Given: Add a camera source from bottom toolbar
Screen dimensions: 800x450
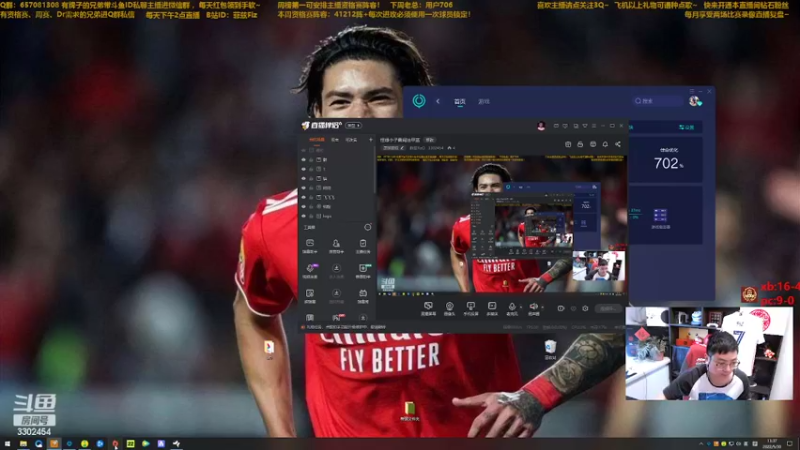Looking at the screenshot, I should tap(449, 306).
